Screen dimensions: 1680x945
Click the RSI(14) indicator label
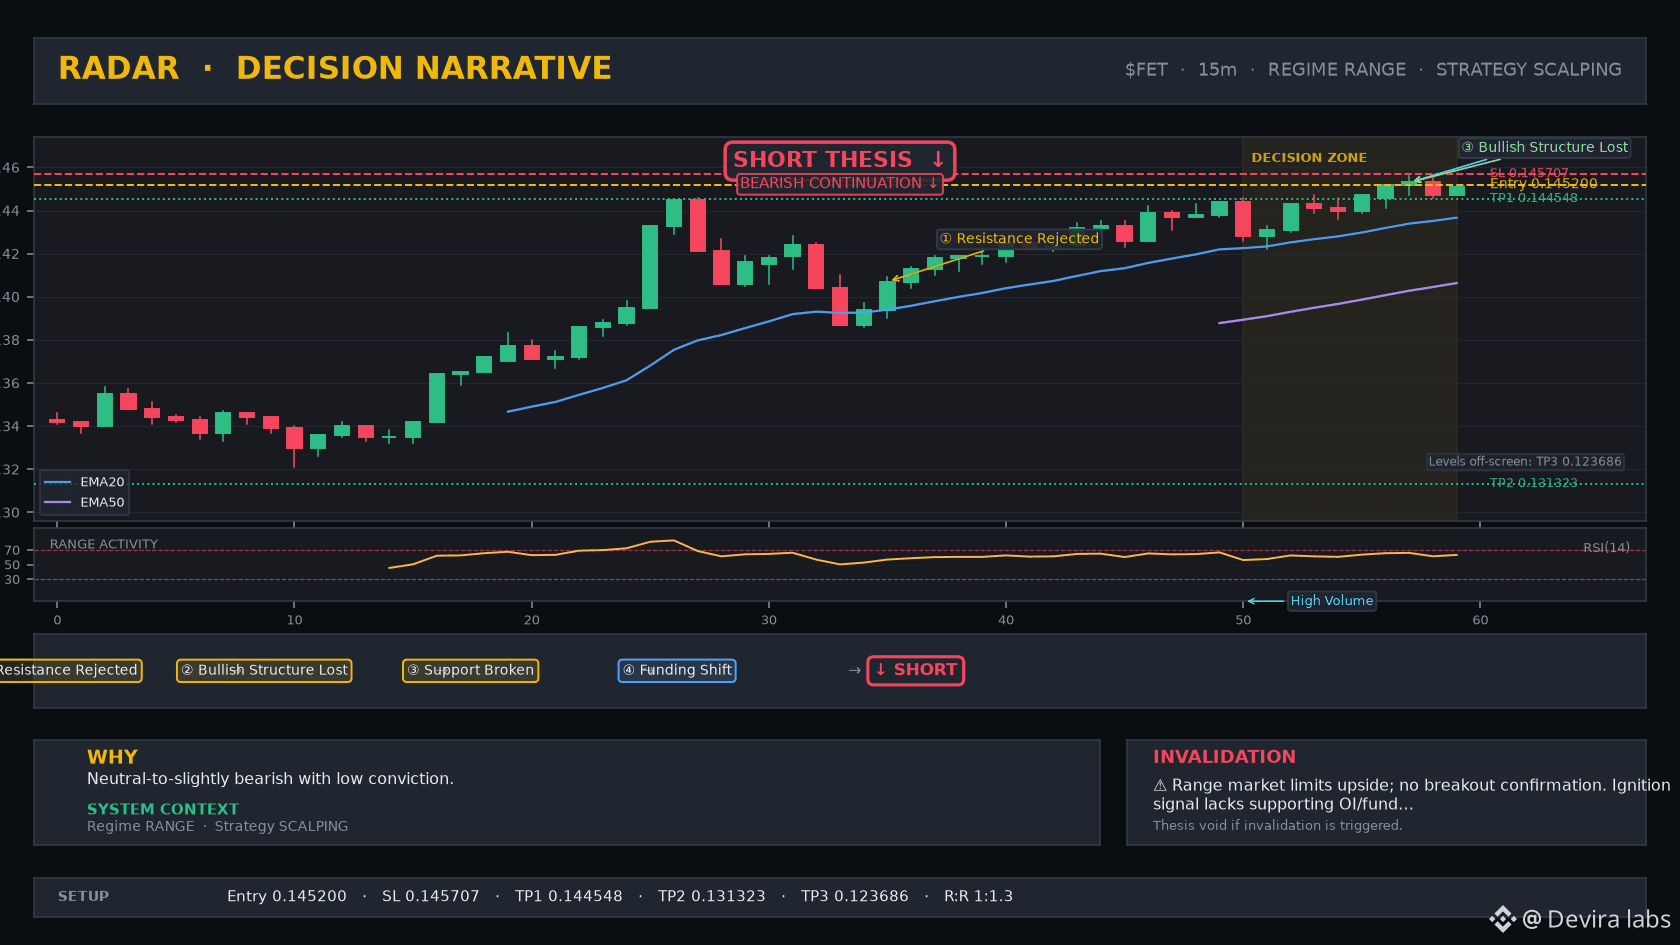pos(1606,548)
